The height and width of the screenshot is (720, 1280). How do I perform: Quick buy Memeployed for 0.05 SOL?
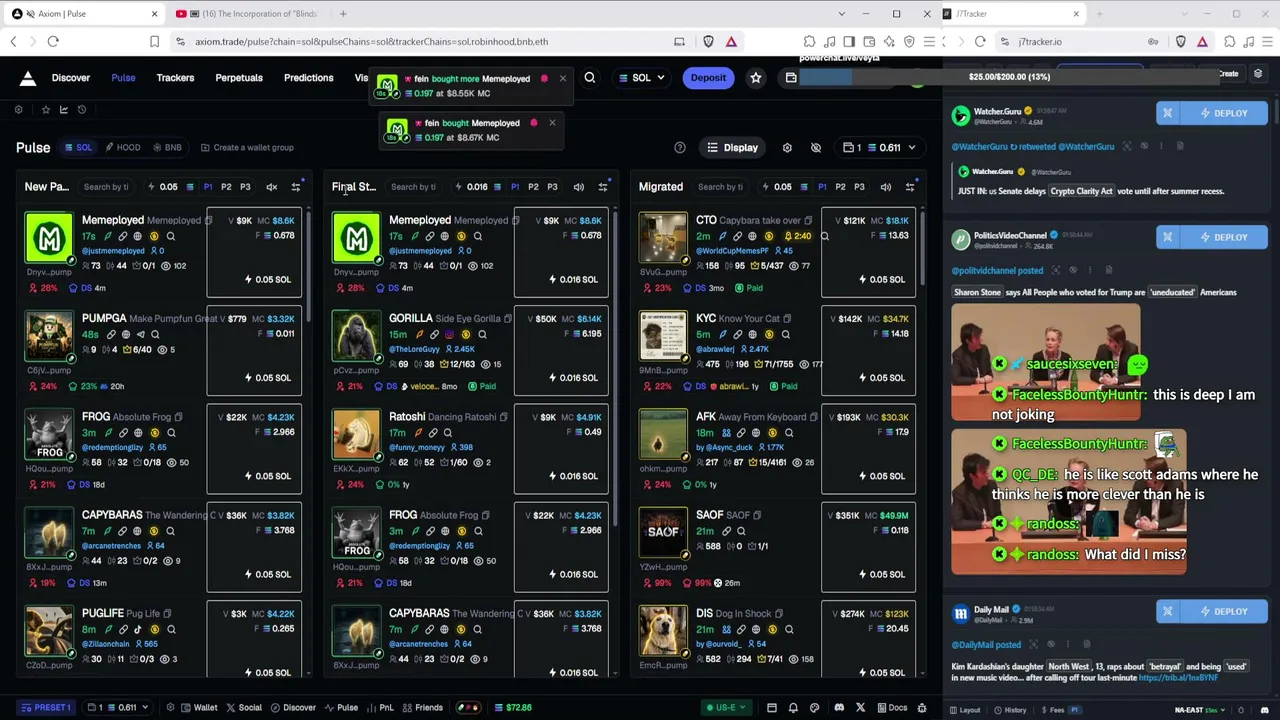click(266, 280)
